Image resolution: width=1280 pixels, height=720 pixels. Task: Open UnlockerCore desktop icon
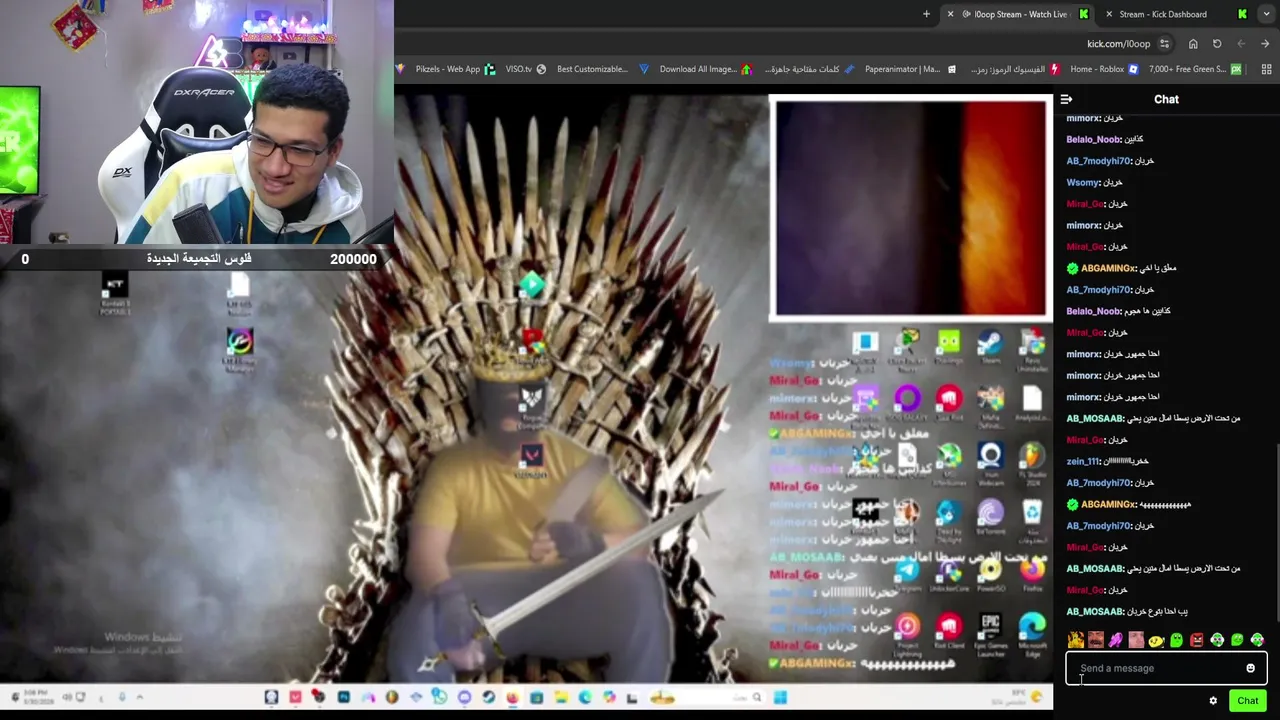point(949,573)
